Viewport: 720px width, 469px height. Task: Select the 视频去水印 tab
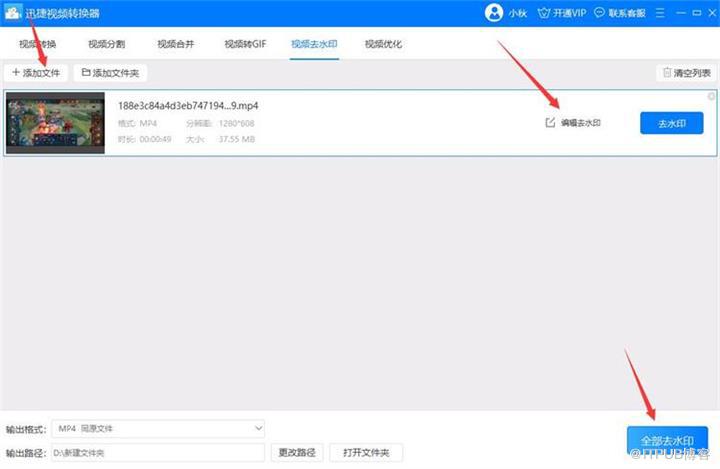tap(314, 44)
